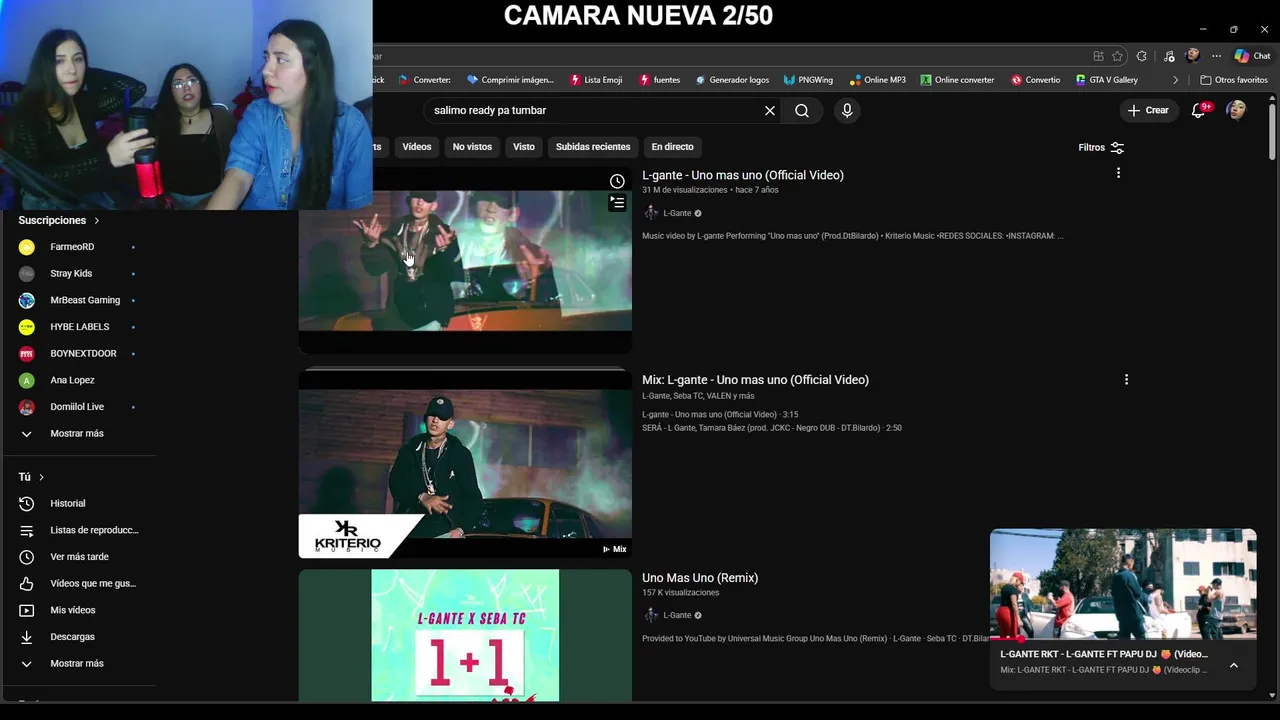Screen dimensions: 1280x720
Task: Open Copilot Chat in the browser toolbar
Action: pyautogui.click(x=1252, y=56)
